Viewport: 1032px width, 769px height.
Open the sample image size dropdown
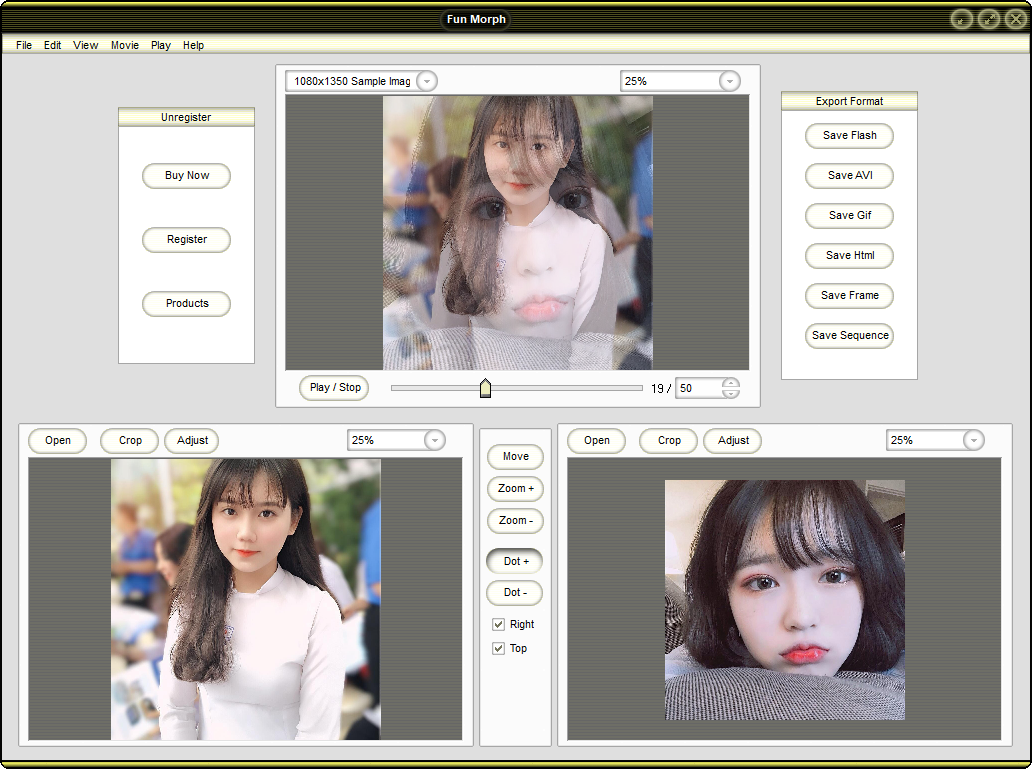tap(426, 81)
